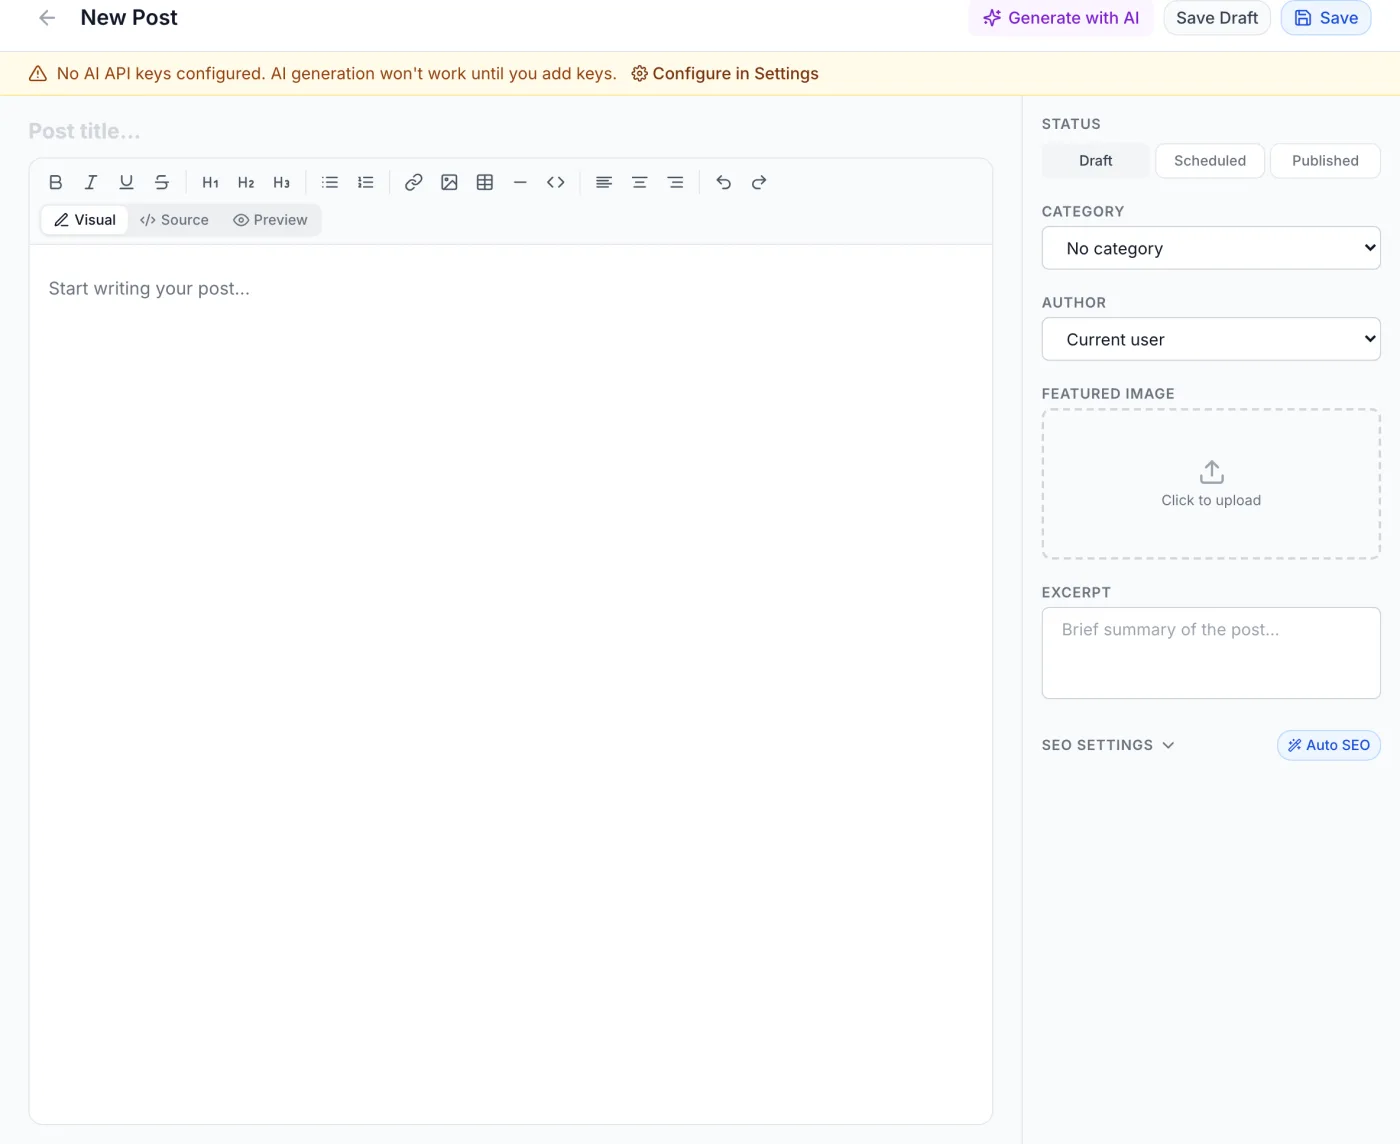Viewport: 1400px width, 1144px height.
Task: Align text left
Action: pos(604,182)
